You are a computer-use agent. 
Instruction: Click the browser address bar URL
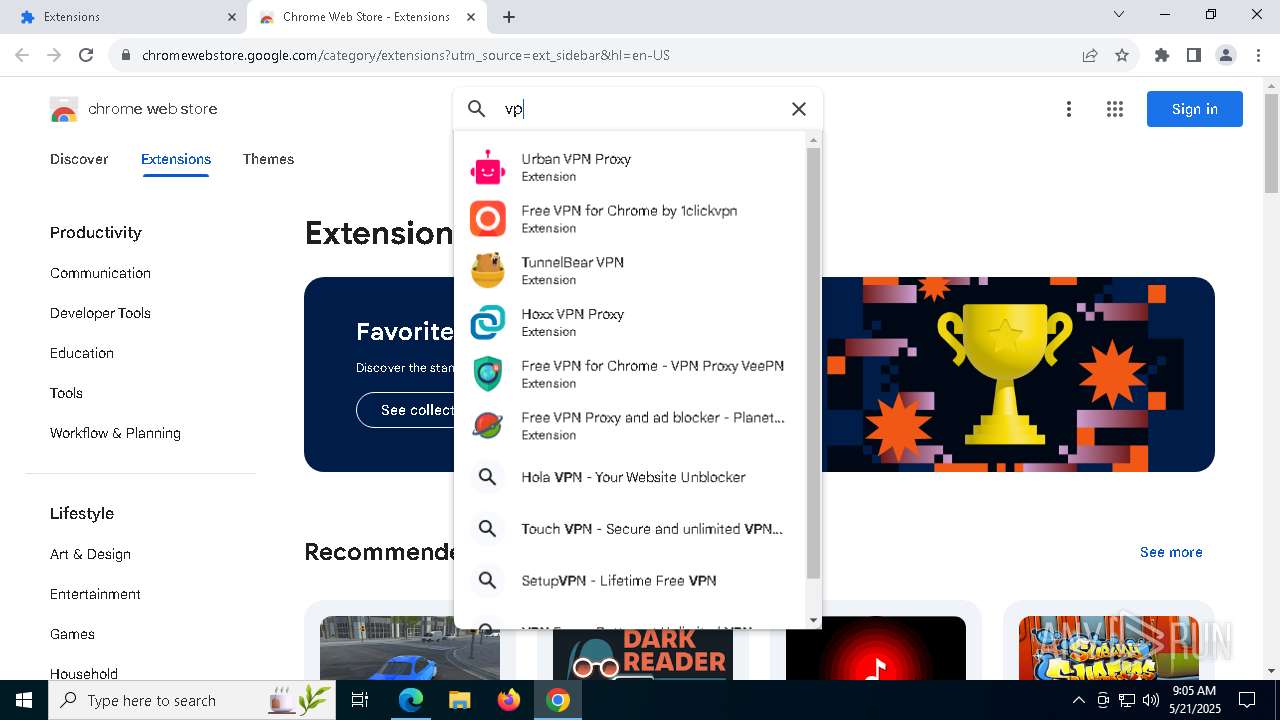tap(406, 55)
